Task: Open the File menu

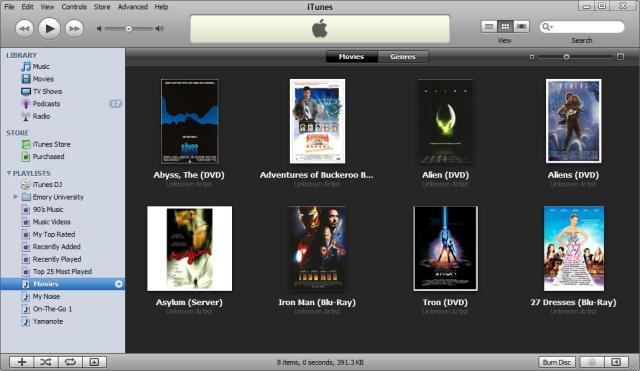Action: (9, 7)
